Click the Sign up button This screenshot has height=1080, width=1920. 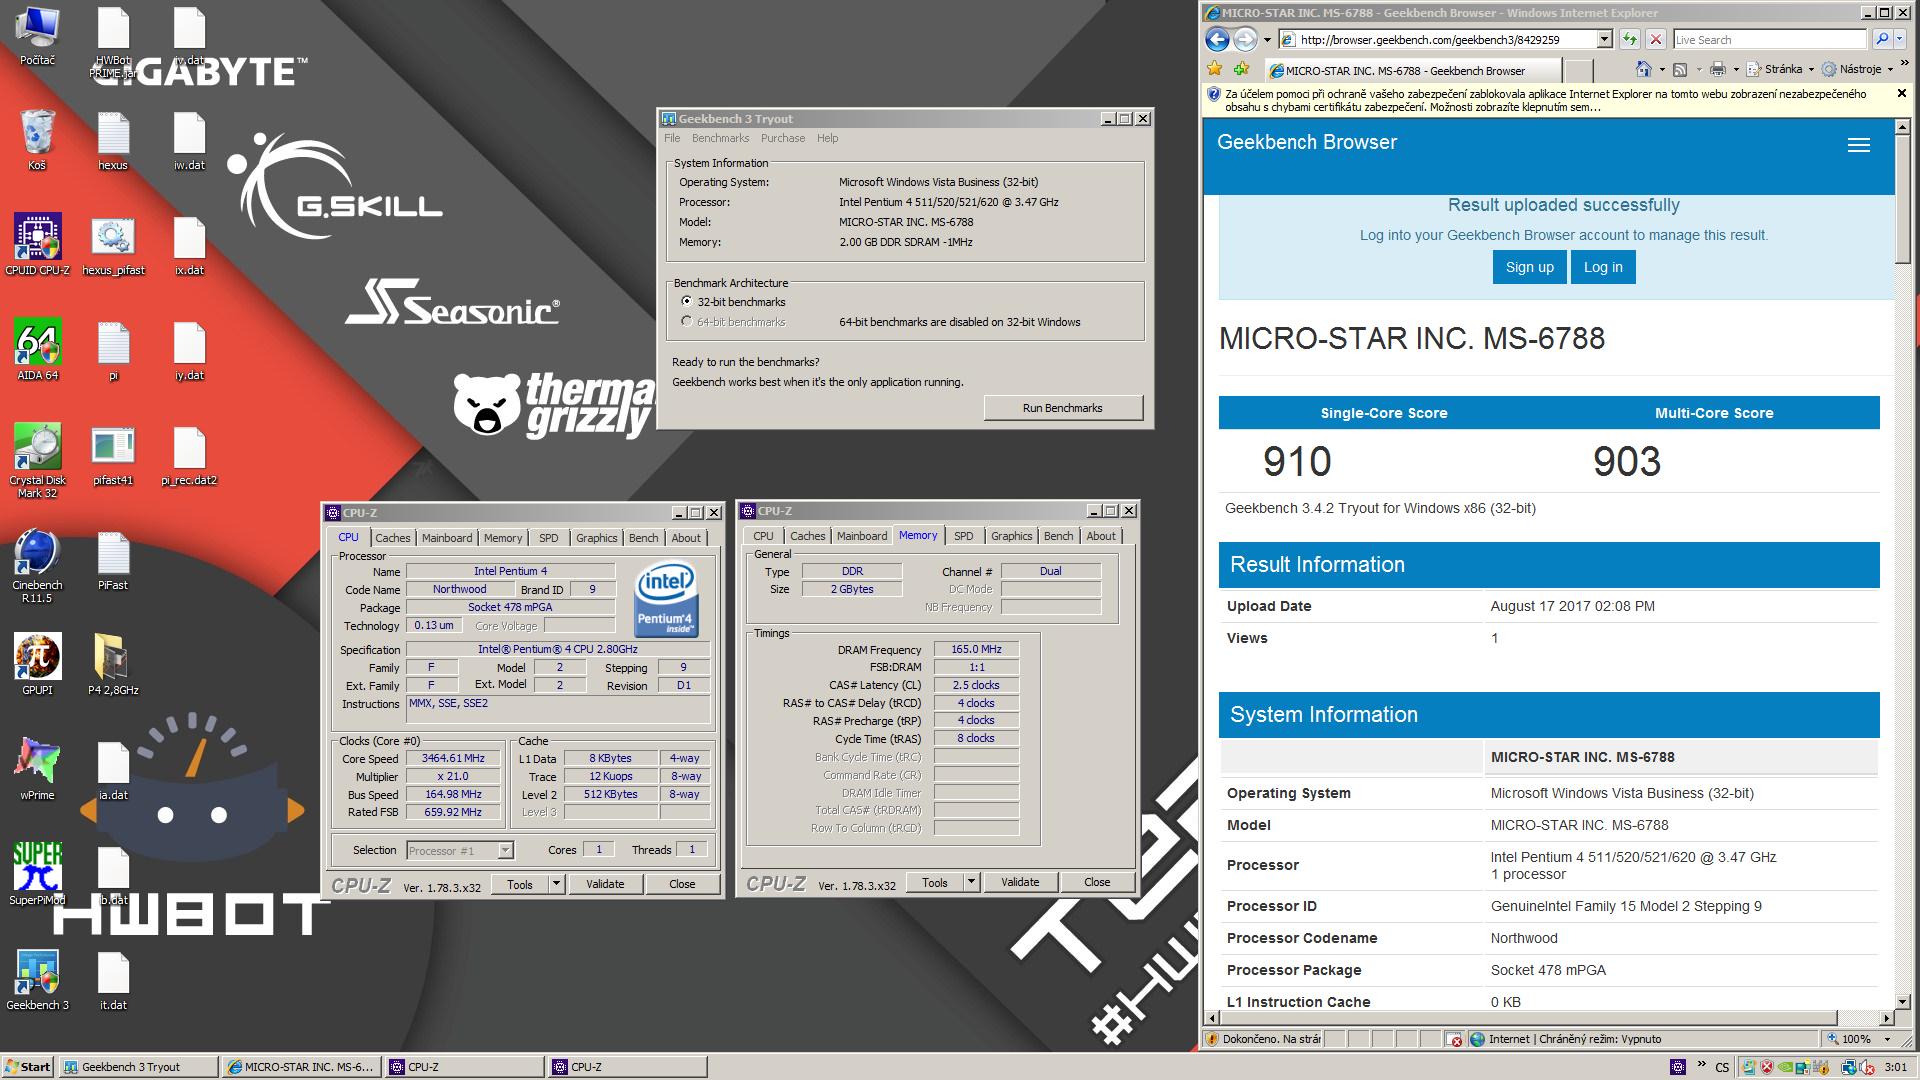[1529, 267]
